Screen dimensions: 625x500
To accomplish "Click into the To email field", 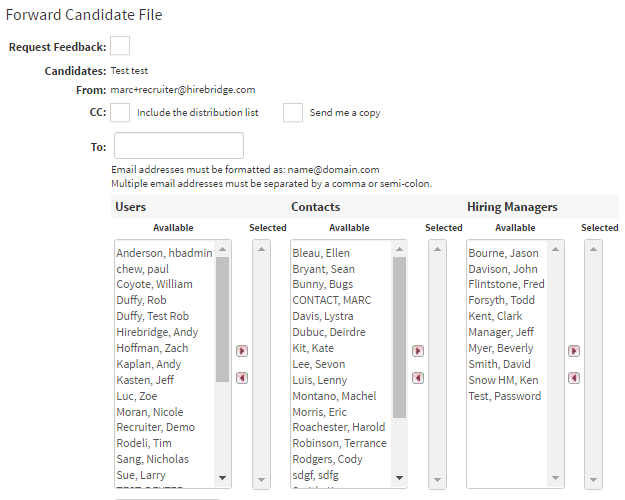I will coord(179,146).
